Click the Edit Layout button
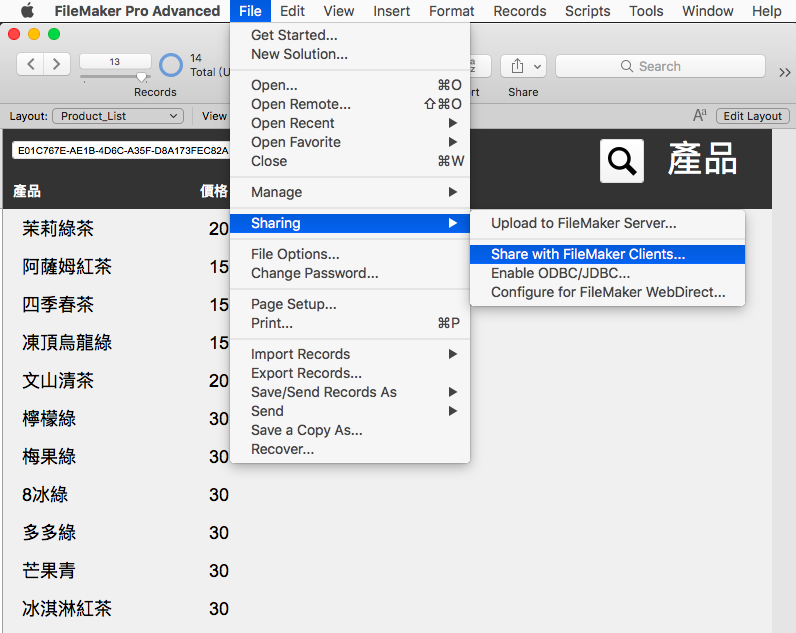The width and height of the screenshot is (796, 633). click(752, 116)
